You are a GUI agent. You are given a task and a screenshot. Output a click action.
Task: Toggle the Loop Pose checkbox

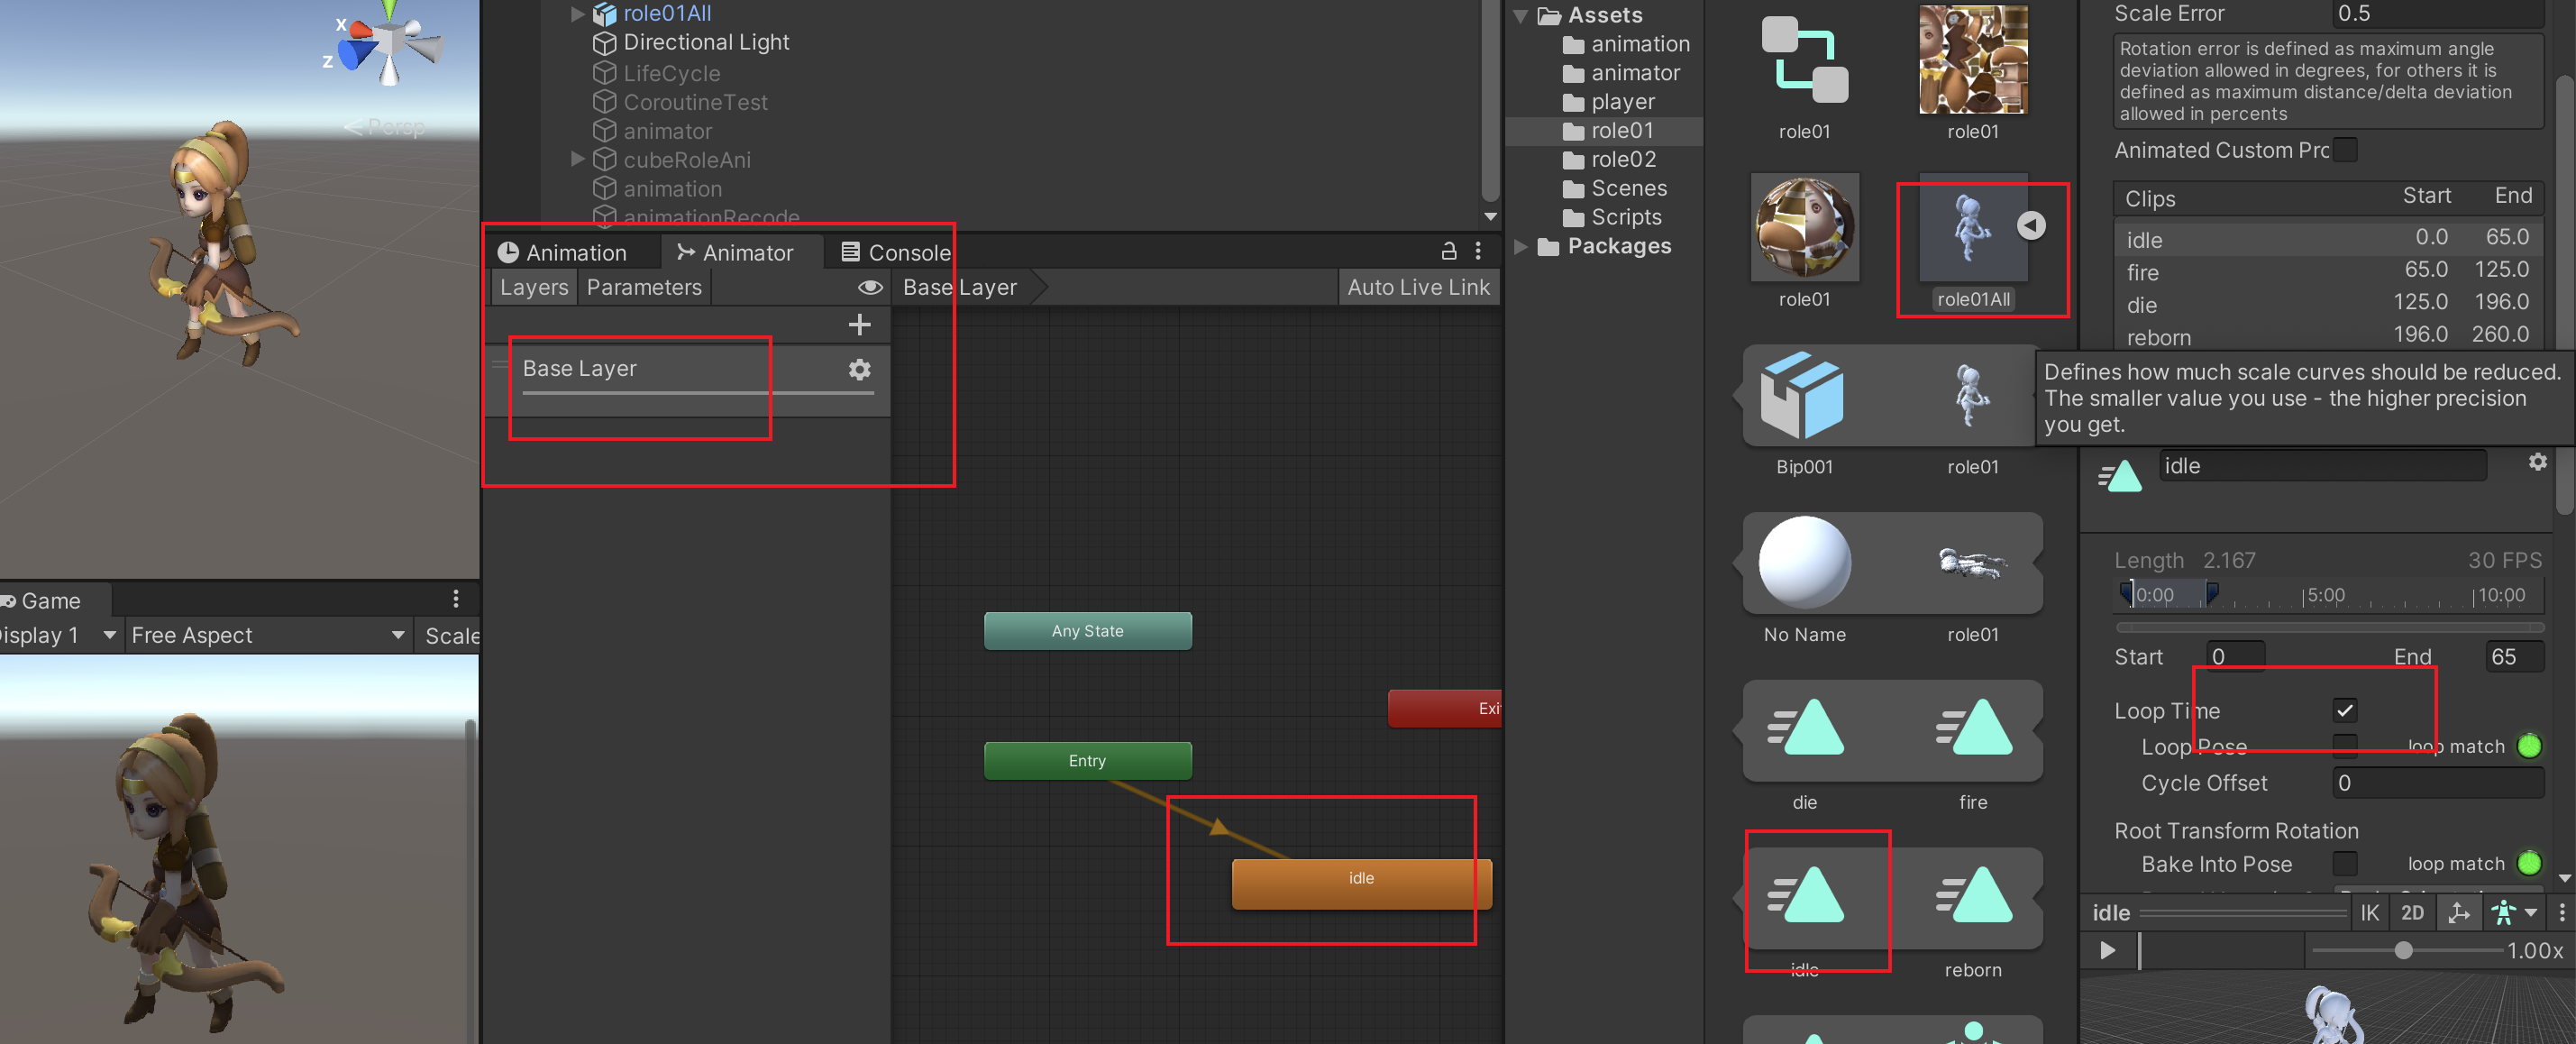[x=2344, y=746]
